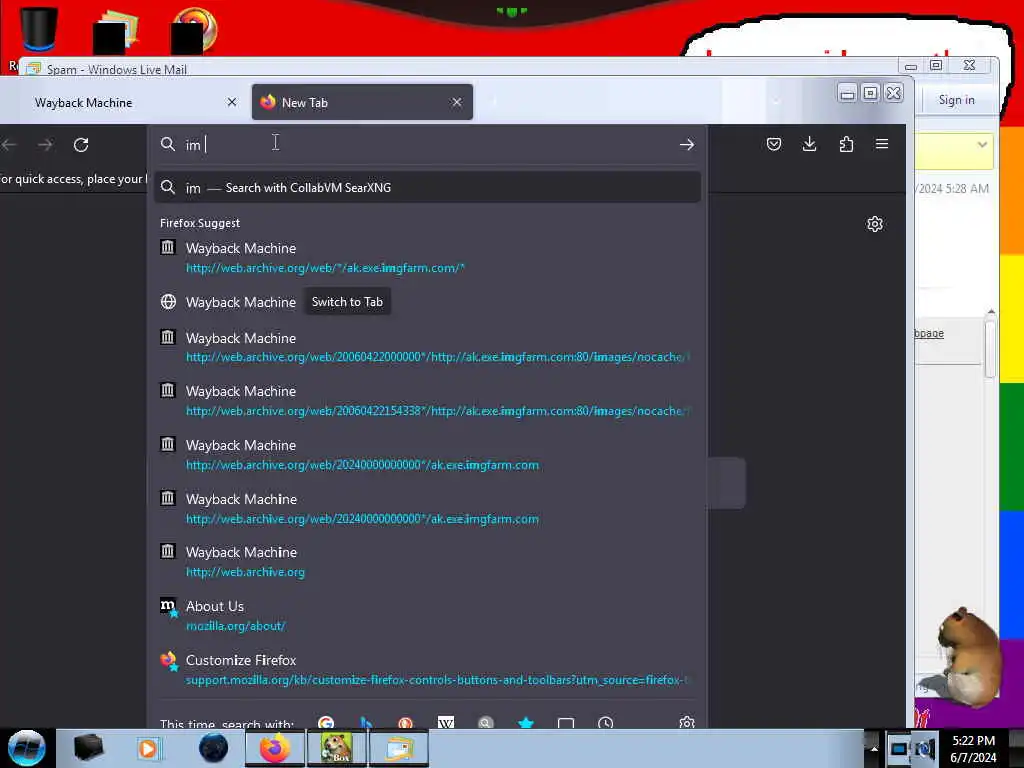Open suggestion with 20060422000000 imgfarm URL
Screen dimensions: 1024x768
[428, 347]
